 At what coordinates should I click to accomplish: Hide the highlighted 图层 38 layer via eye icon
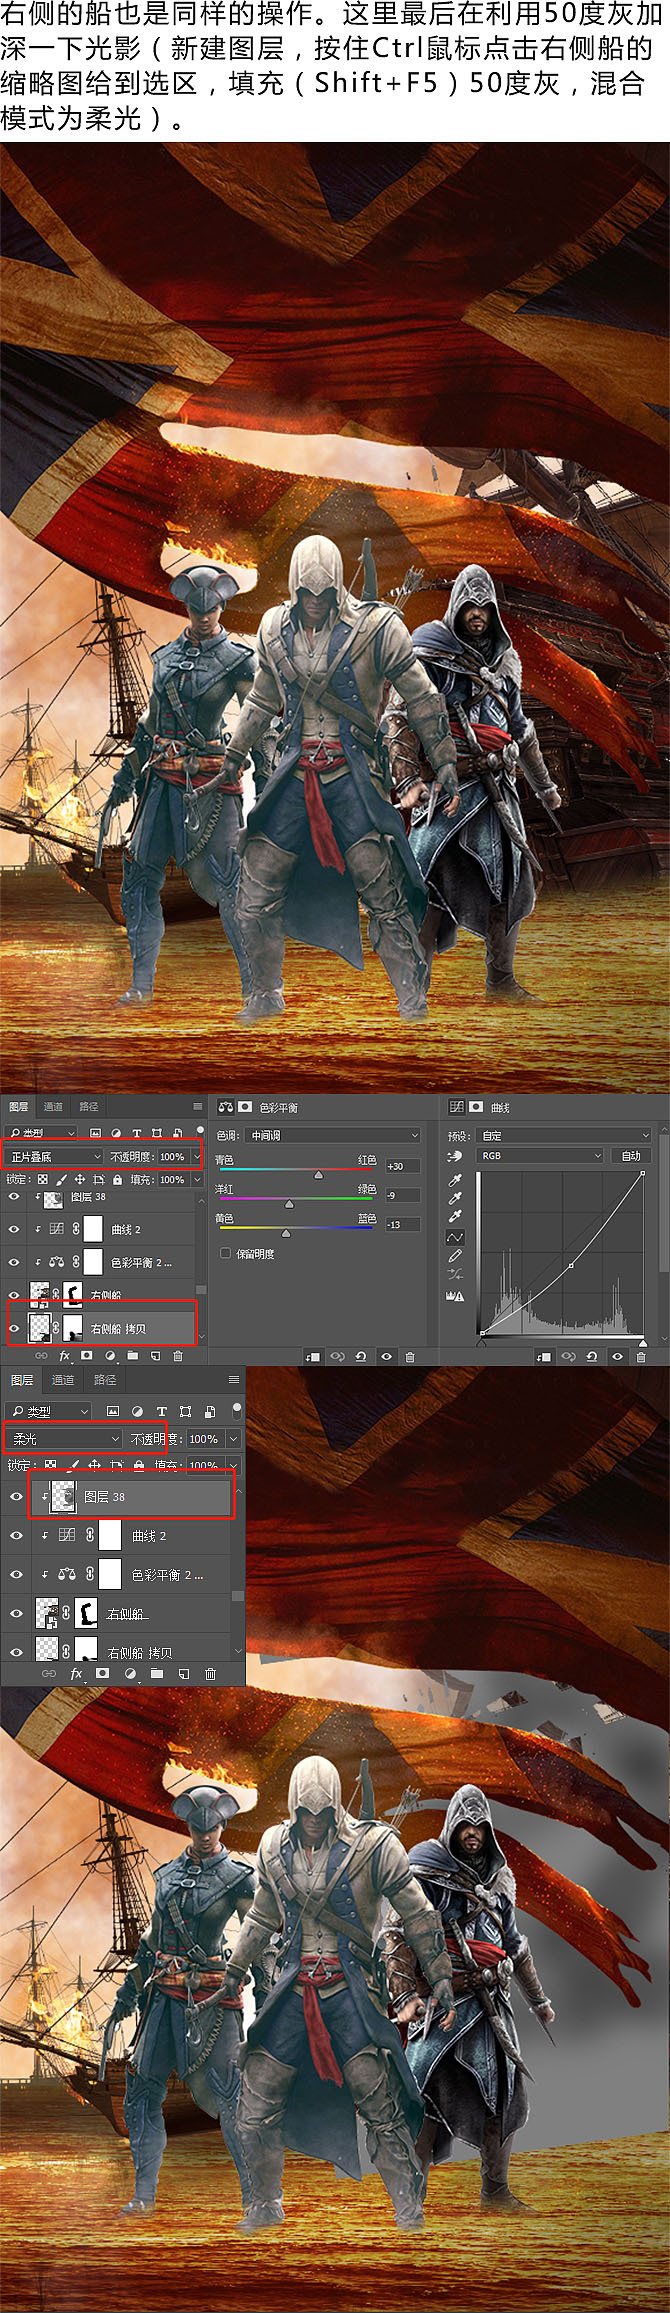[x=15, y=1496]
